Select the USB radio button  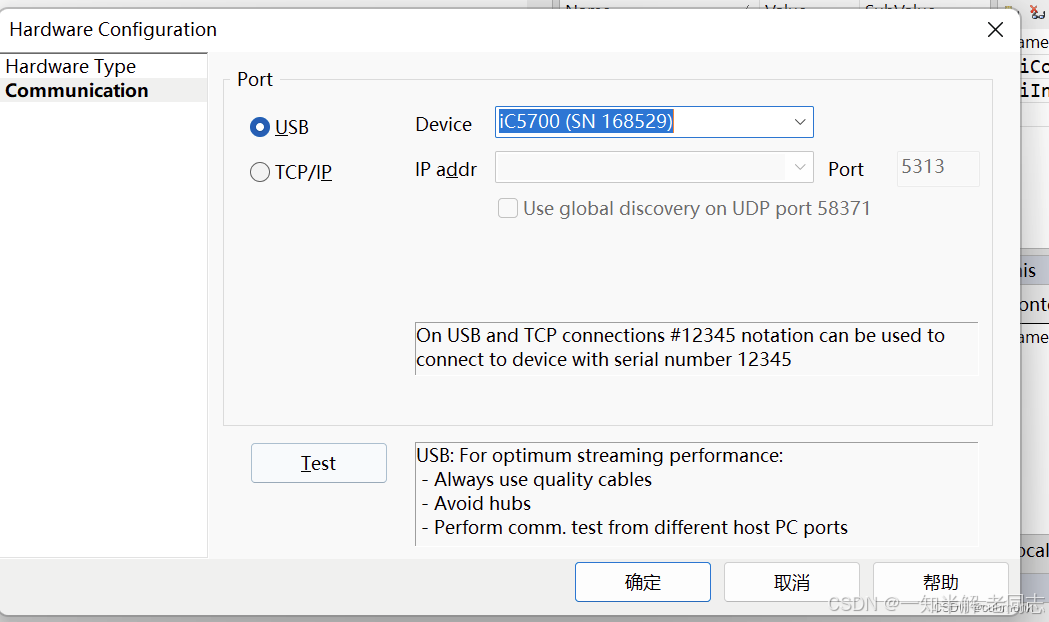pyautogui.click(x=260, y=127)
